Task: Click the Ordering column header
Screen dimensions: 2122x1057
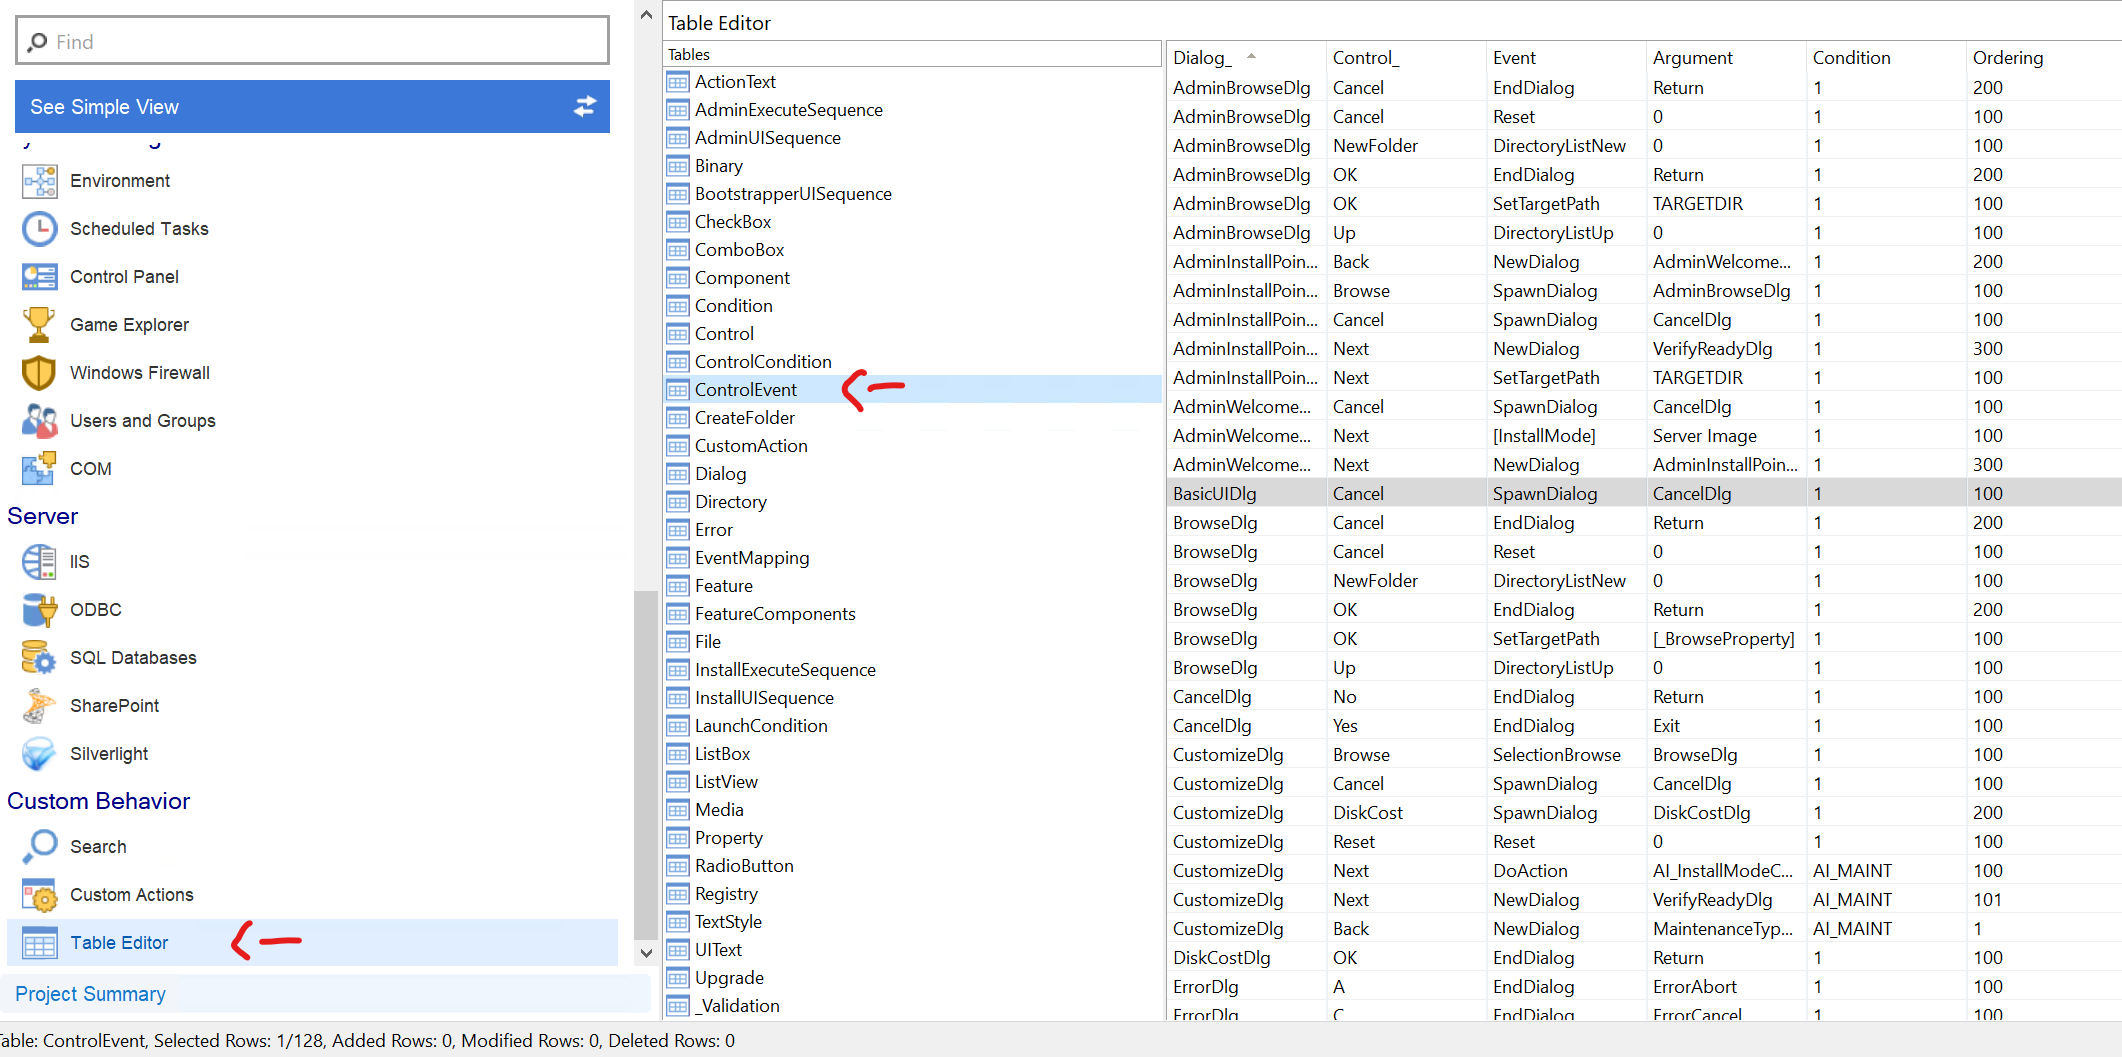Action: point(2007,58)
